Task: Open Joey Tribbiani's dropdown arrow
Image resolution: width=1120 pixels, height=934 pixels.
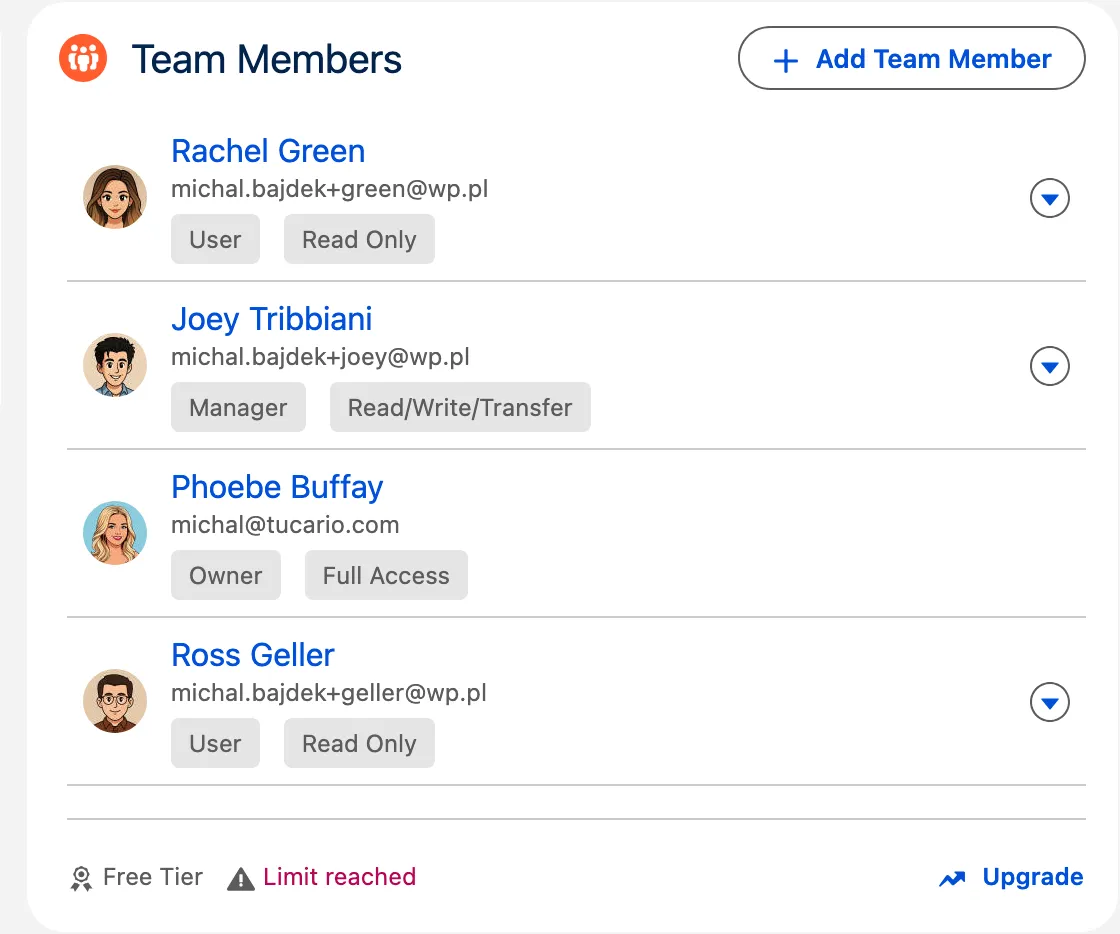Action: (1049, 367)
